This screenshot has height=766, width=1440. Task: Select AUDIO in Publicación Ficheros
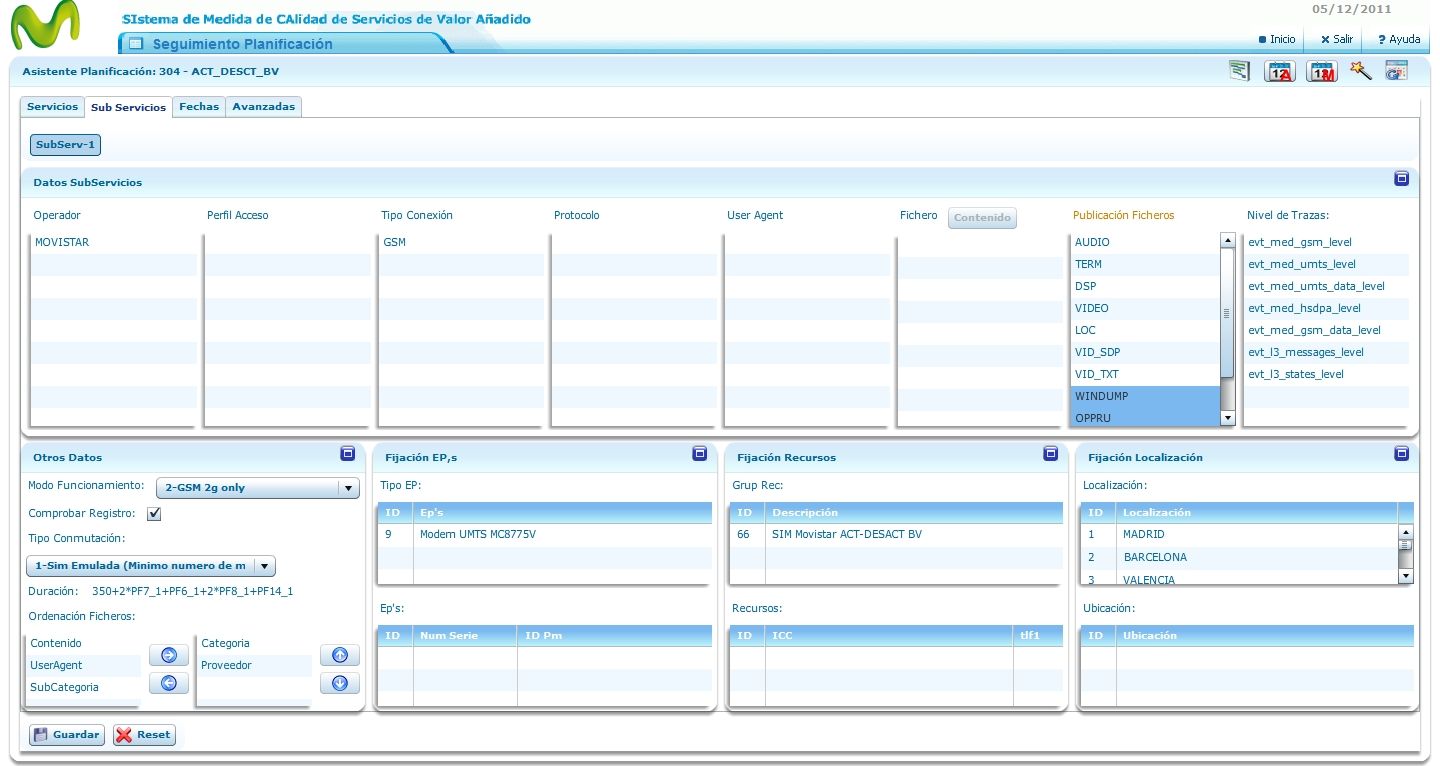point(1146,242)
